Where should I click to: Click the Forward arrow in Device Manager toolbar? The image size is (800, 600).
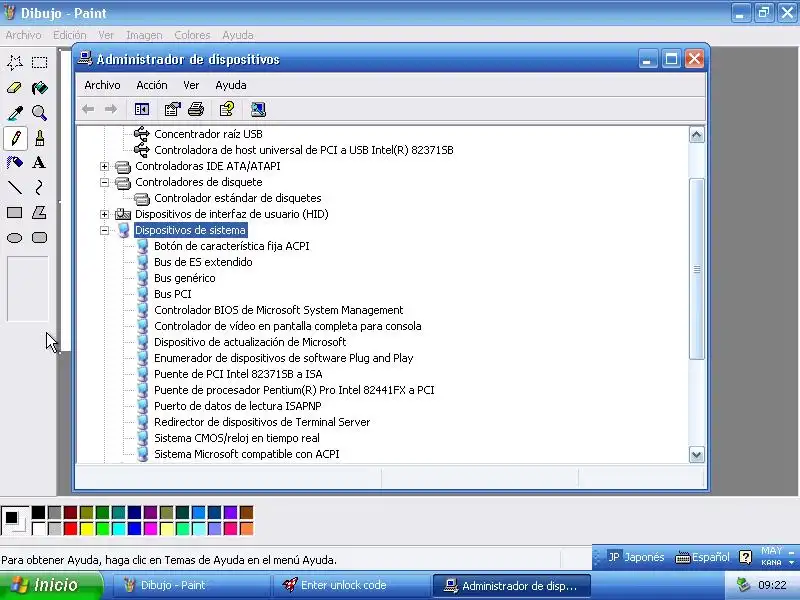pyautogui.click(x=111, y=109)
